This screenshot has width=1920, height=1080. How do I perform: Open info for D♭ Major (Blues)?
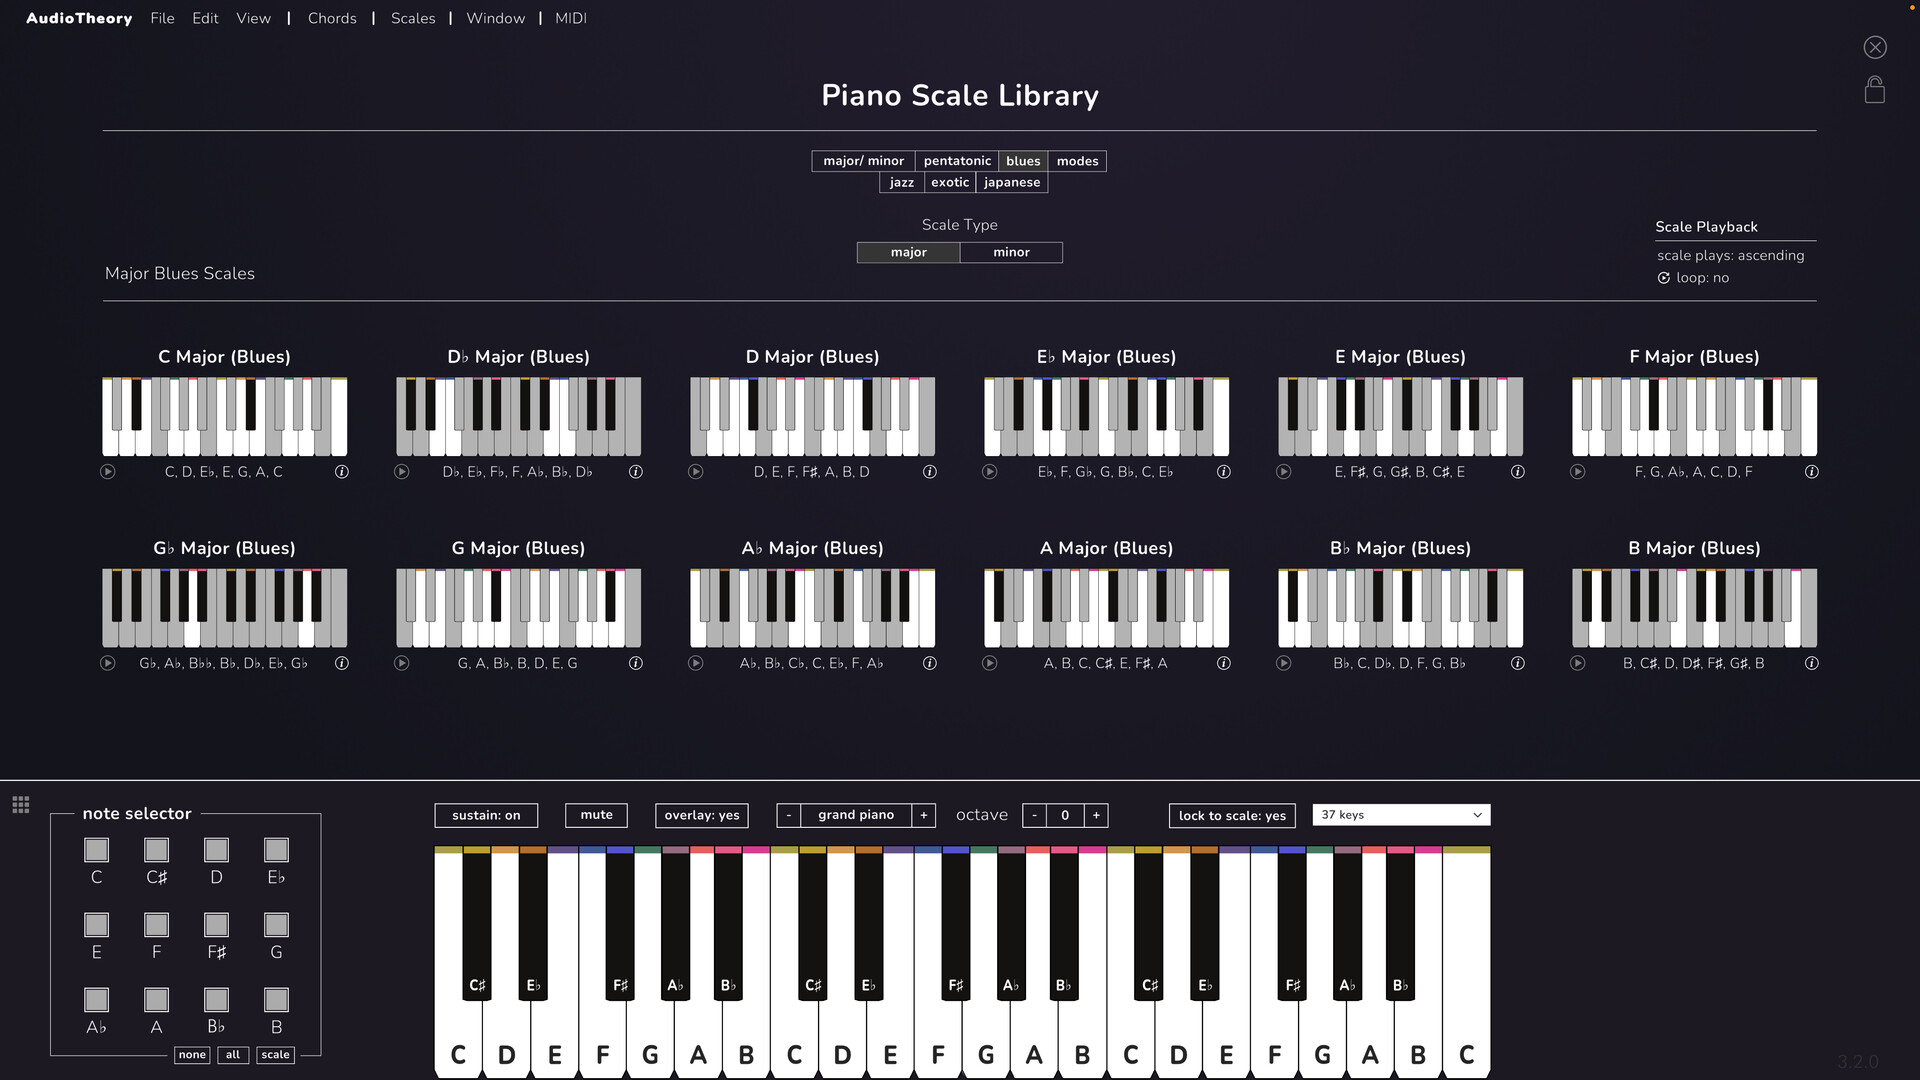tap(636, 472)
